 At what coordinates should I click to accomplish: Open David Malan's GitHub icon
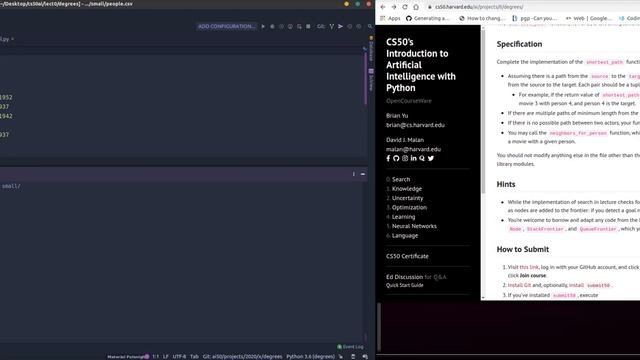396,158
